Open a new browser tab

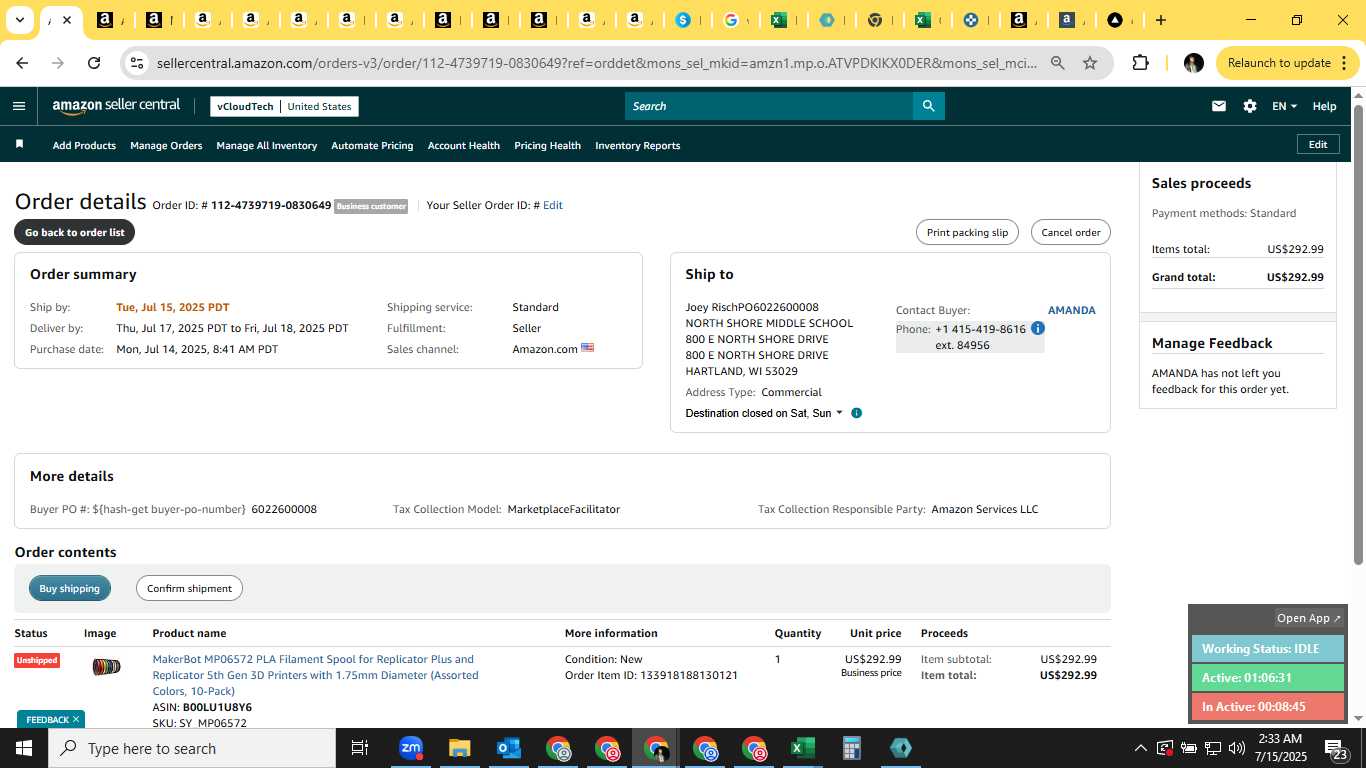[1160, 20]
